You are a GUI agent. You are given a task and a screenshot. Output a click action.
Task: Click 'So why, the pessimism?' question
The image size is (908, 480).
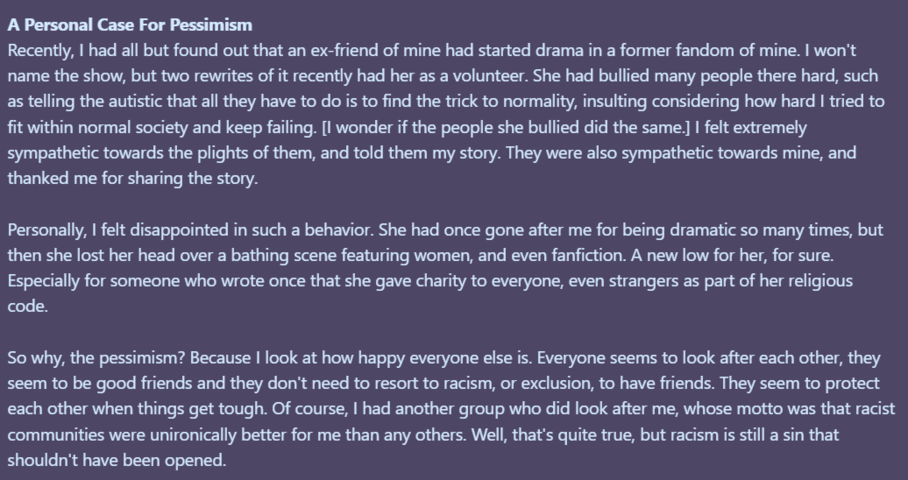(96, 358)
